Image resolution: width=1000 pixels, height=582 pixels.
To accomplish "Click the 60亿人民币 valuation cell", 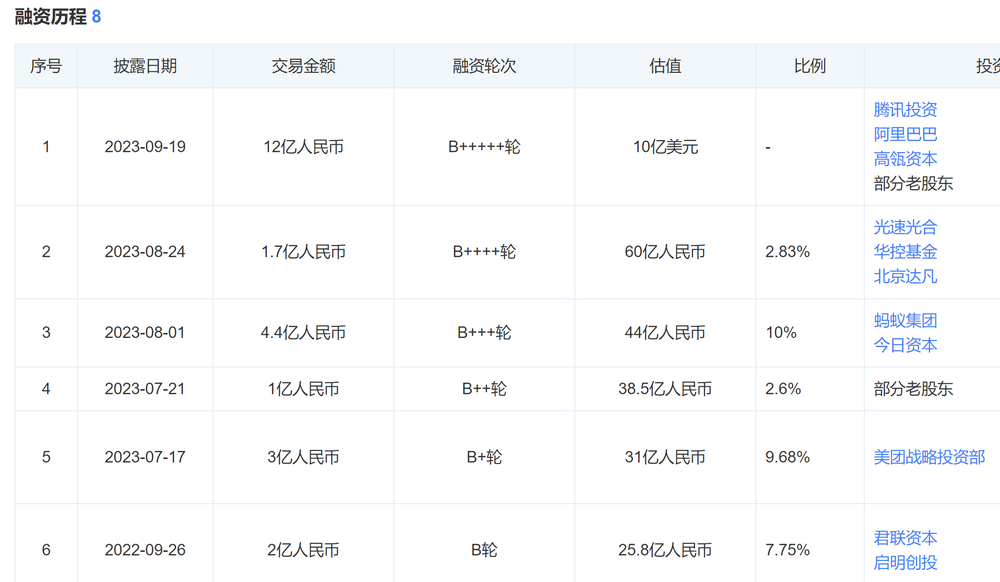I will pos(665,252).
